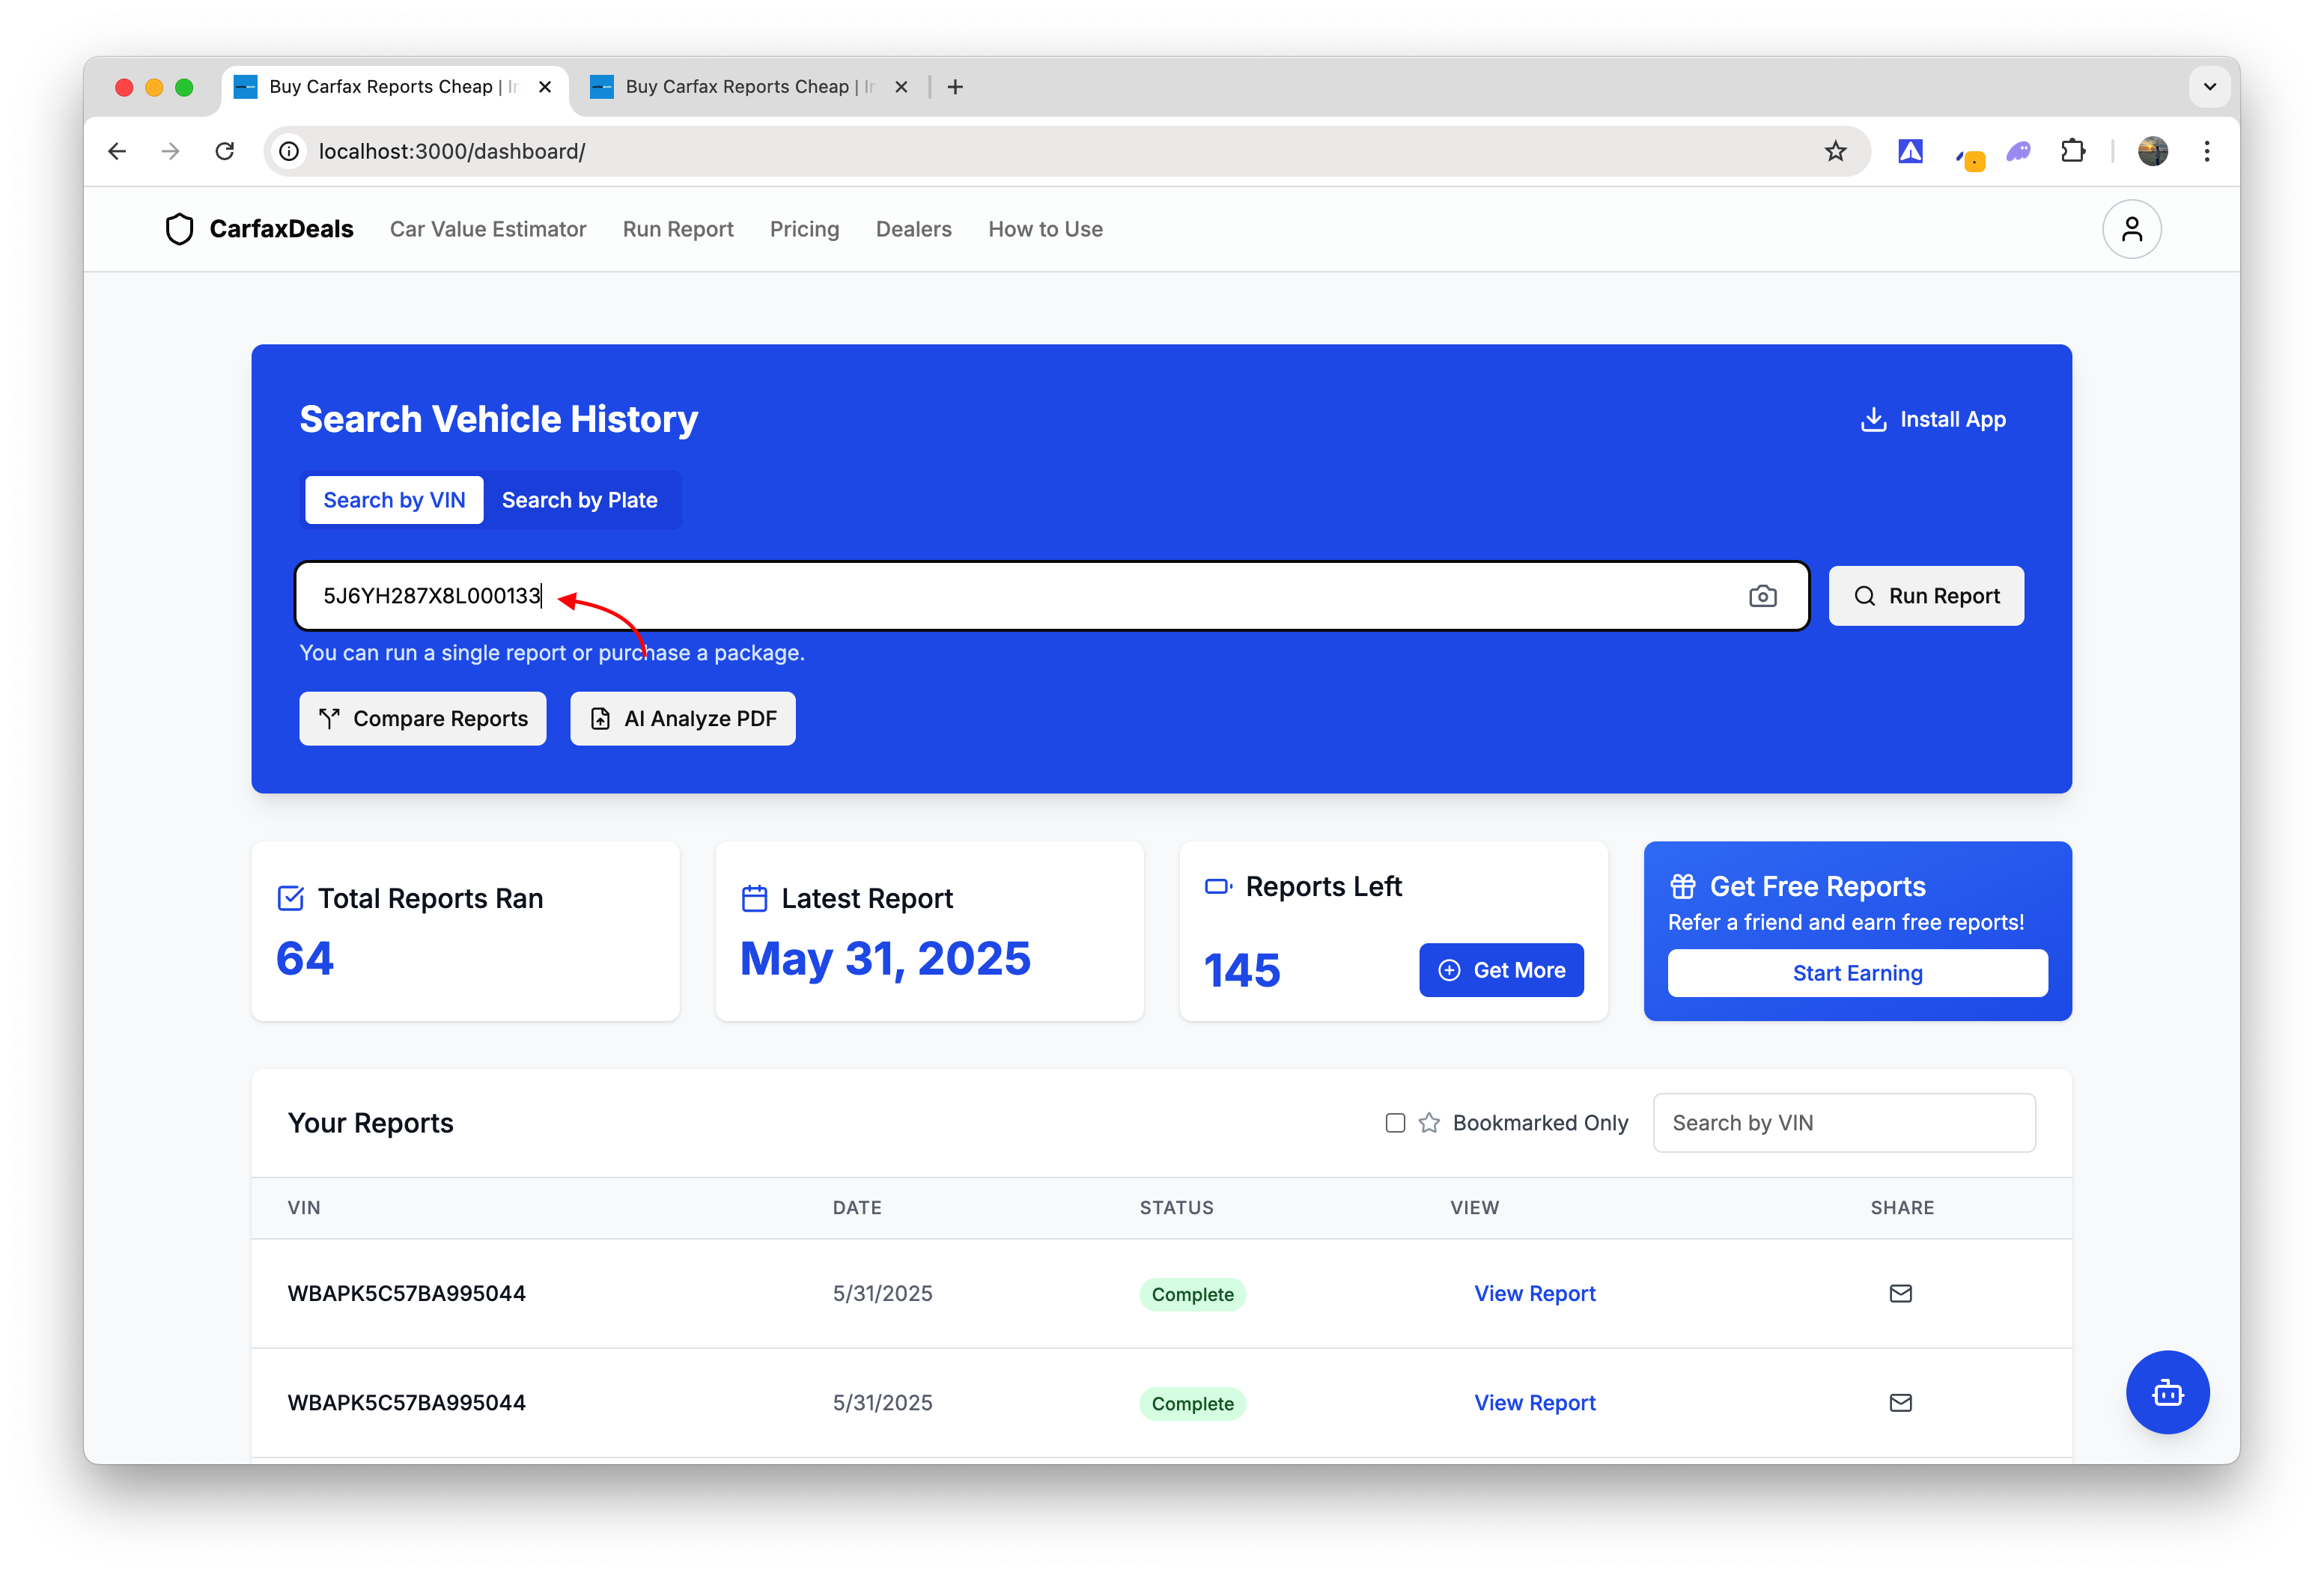Screen dimensions: 2324x1575
Task: Open the Chrome three-dot menu
Action: coord(2207,151)
